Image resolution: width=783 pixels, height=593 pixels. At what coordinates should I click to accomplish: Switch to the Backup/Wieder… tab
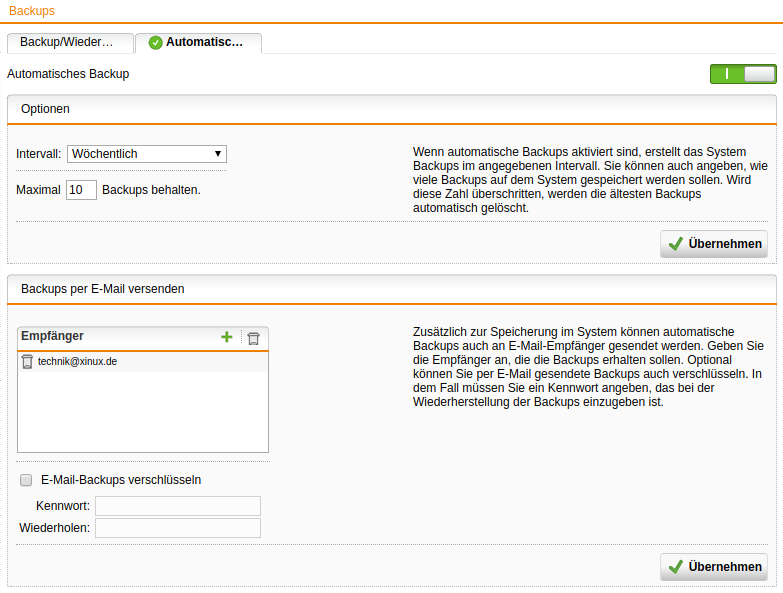(x=70, y=43)
